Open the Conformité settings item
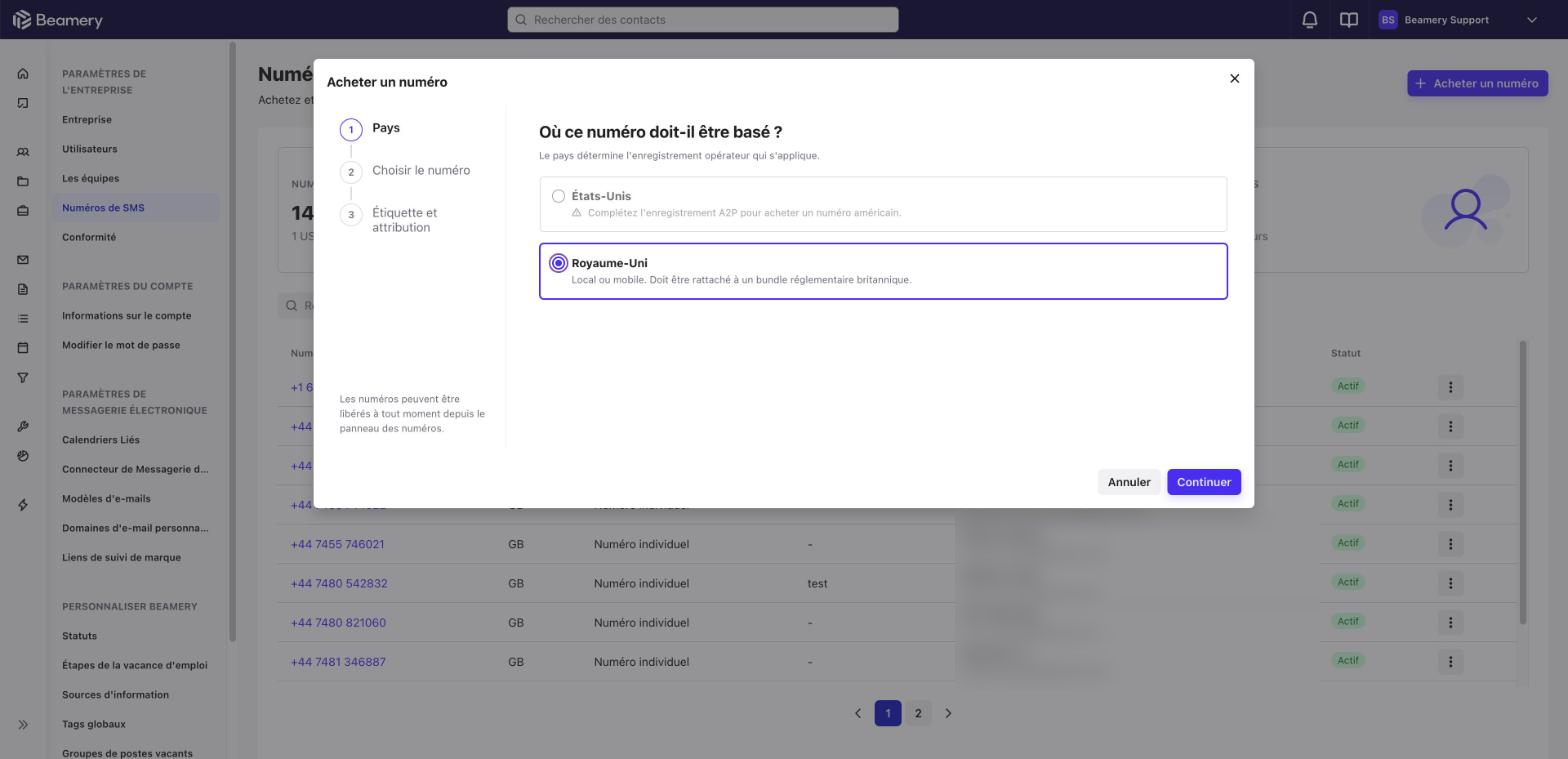The image size is (1568, 759). coord(89,237)
